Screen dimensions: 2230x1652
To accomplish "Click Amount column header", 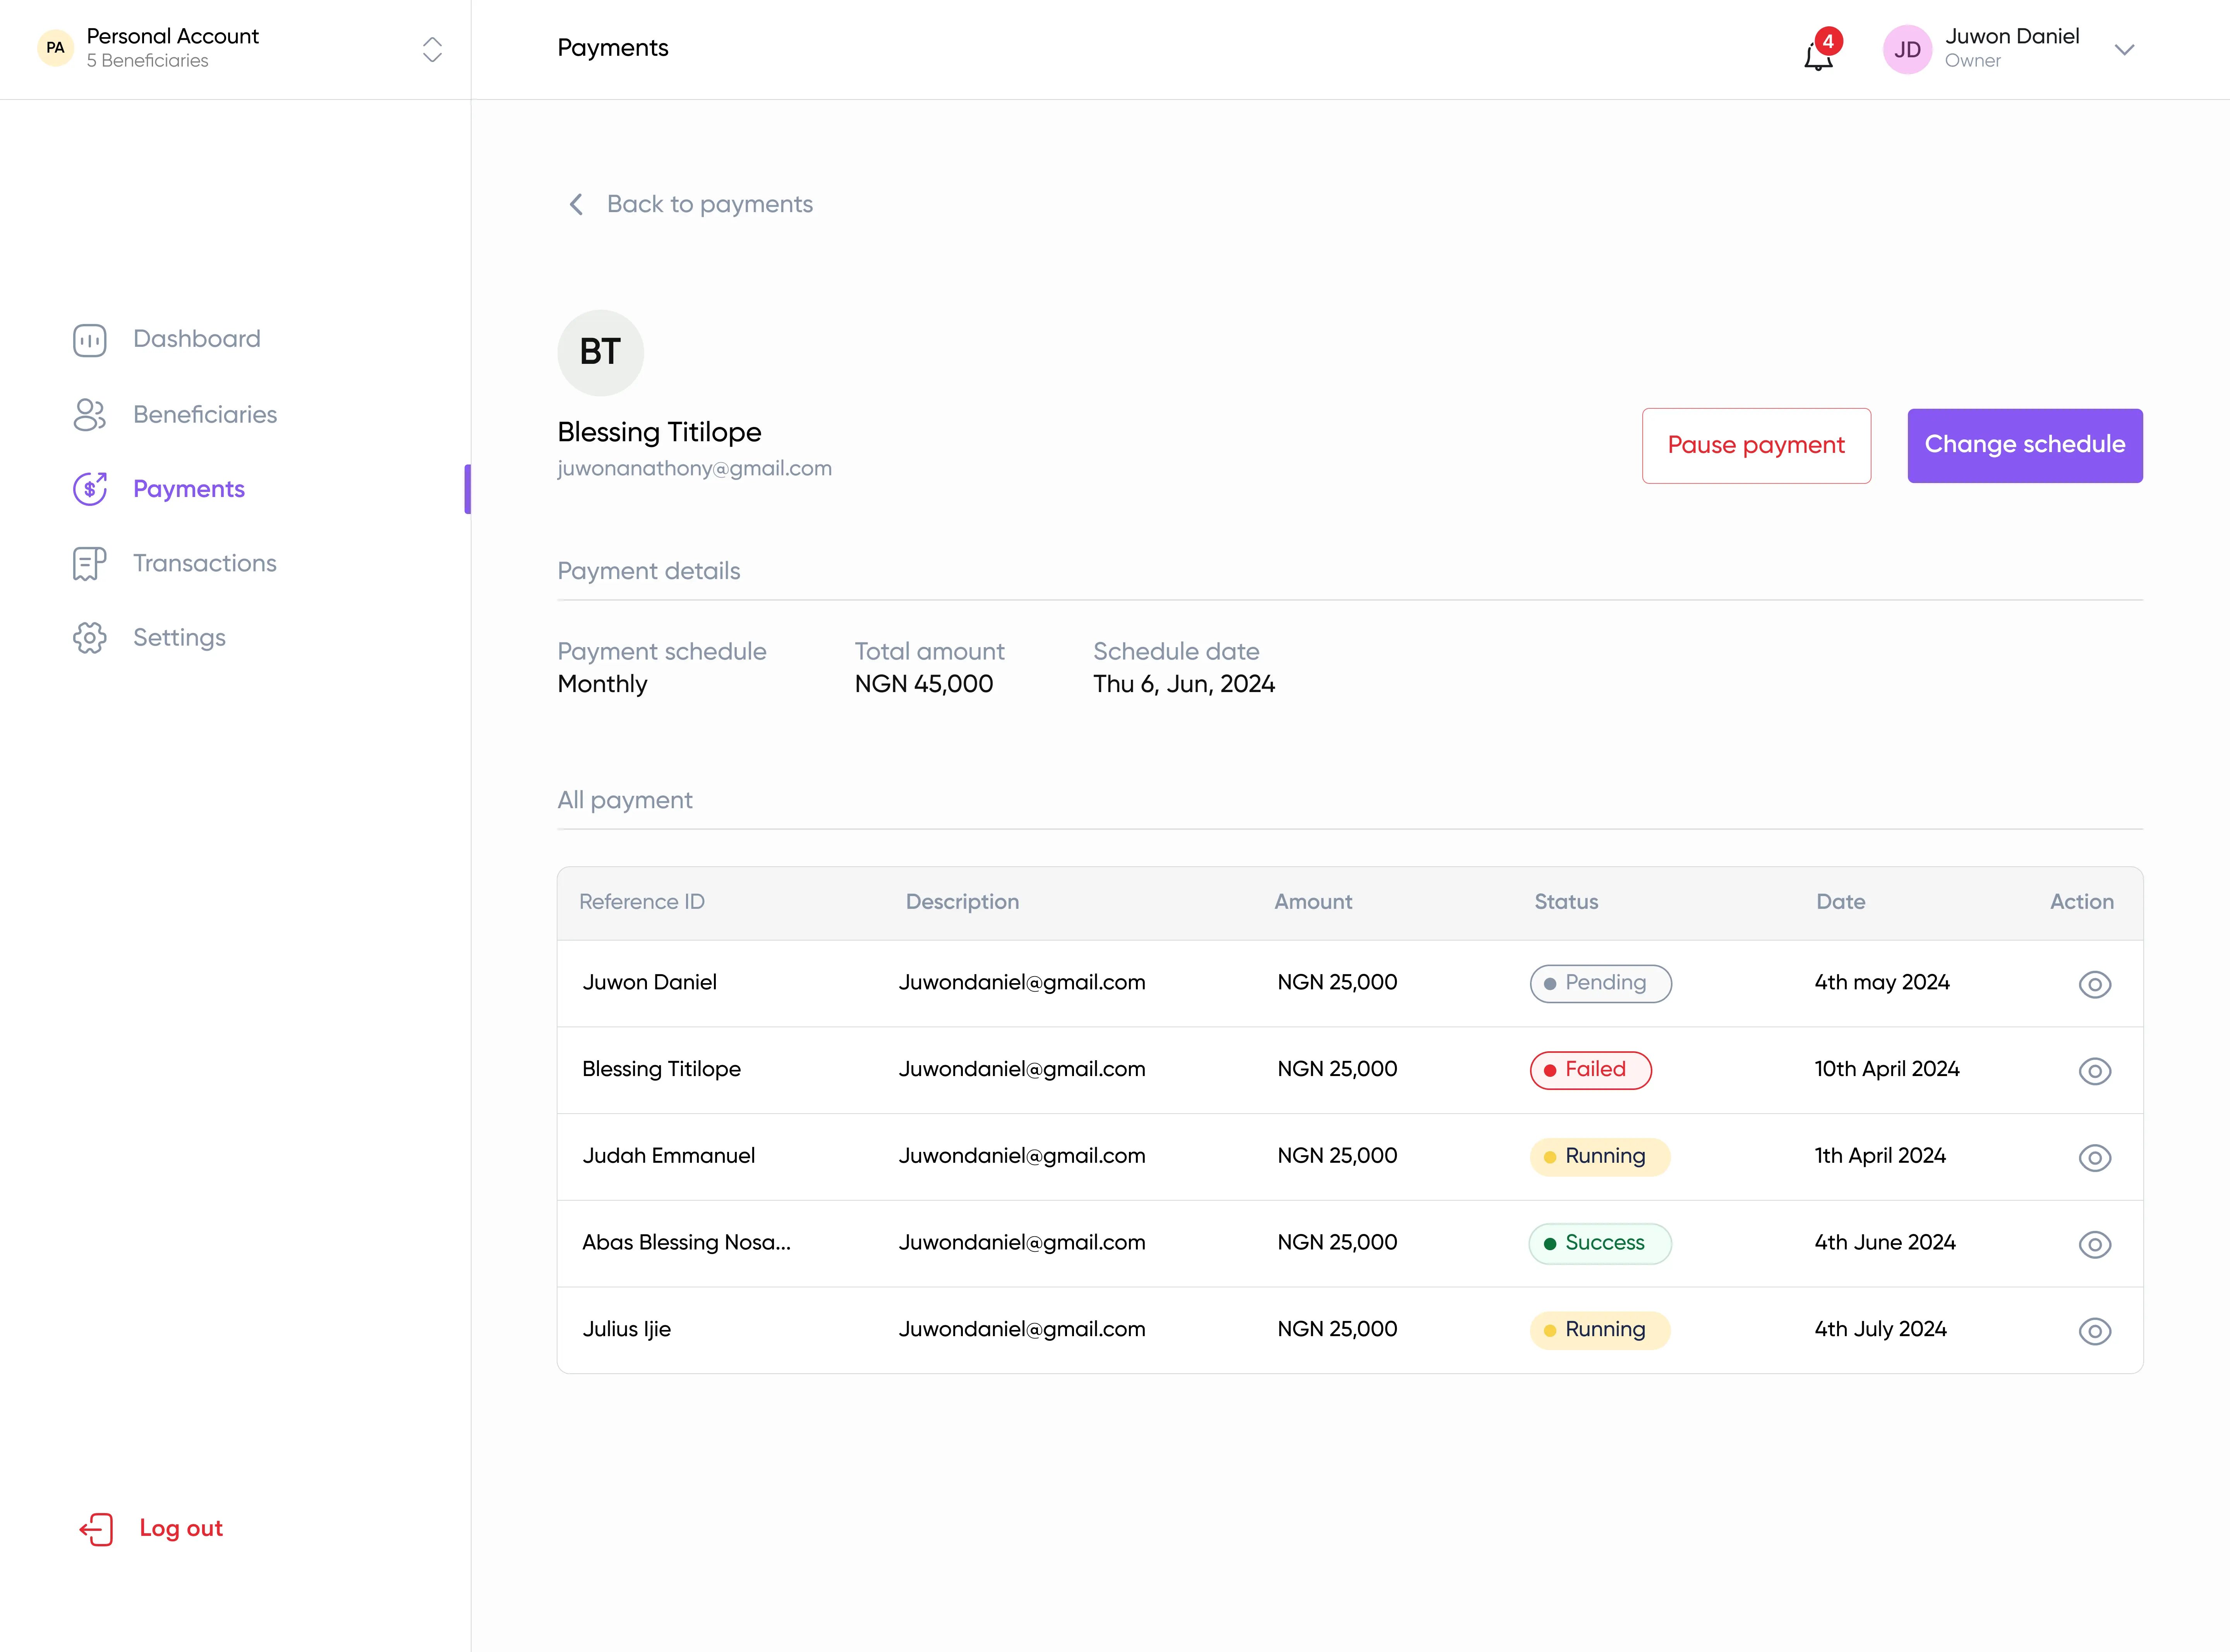I will 1313,902.
